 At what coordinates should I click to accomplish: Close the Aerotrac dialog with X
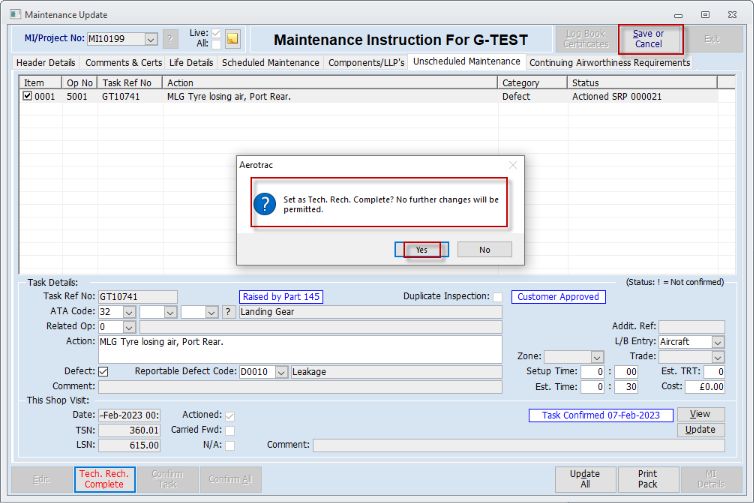513,165
